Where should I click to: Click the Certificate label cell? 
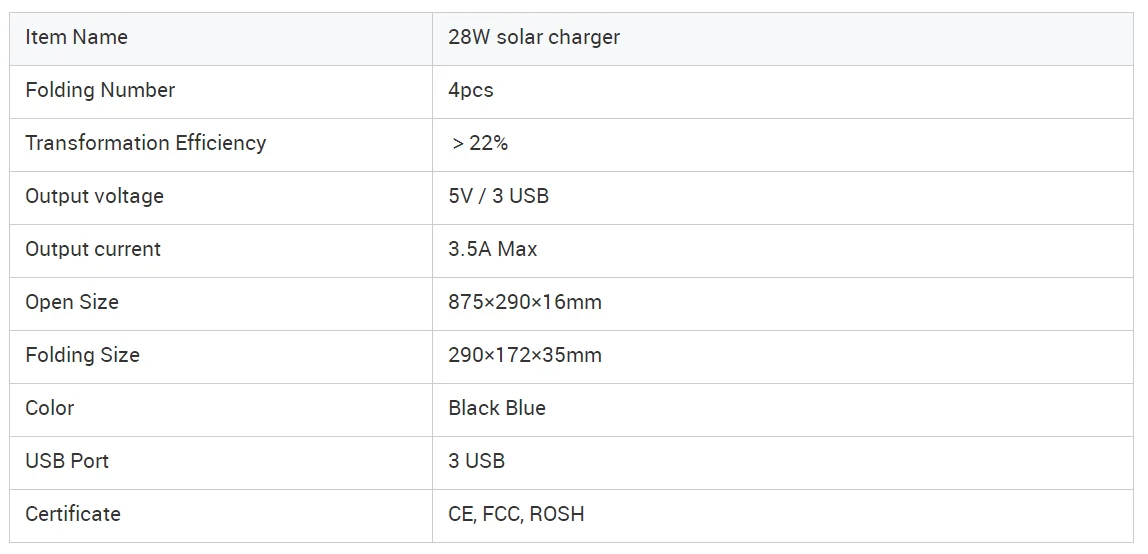point(73,515)
